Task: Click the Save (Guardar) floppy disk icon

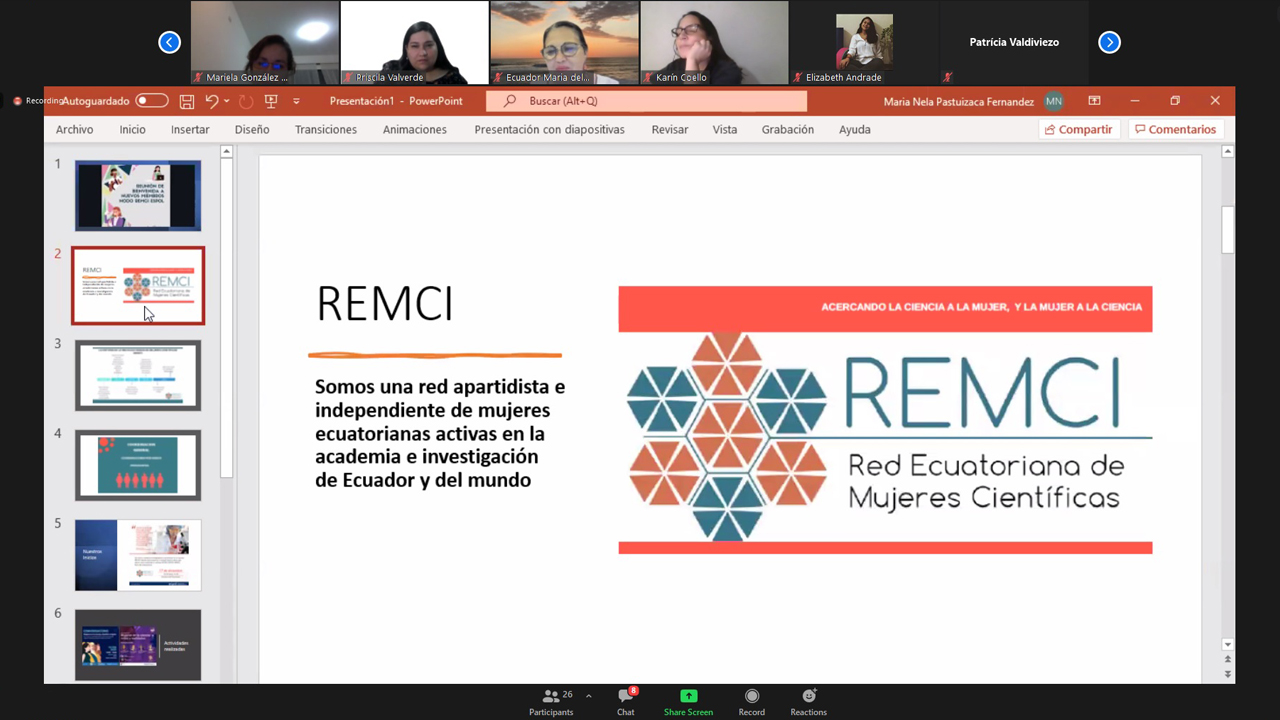Action: [187, 101]
